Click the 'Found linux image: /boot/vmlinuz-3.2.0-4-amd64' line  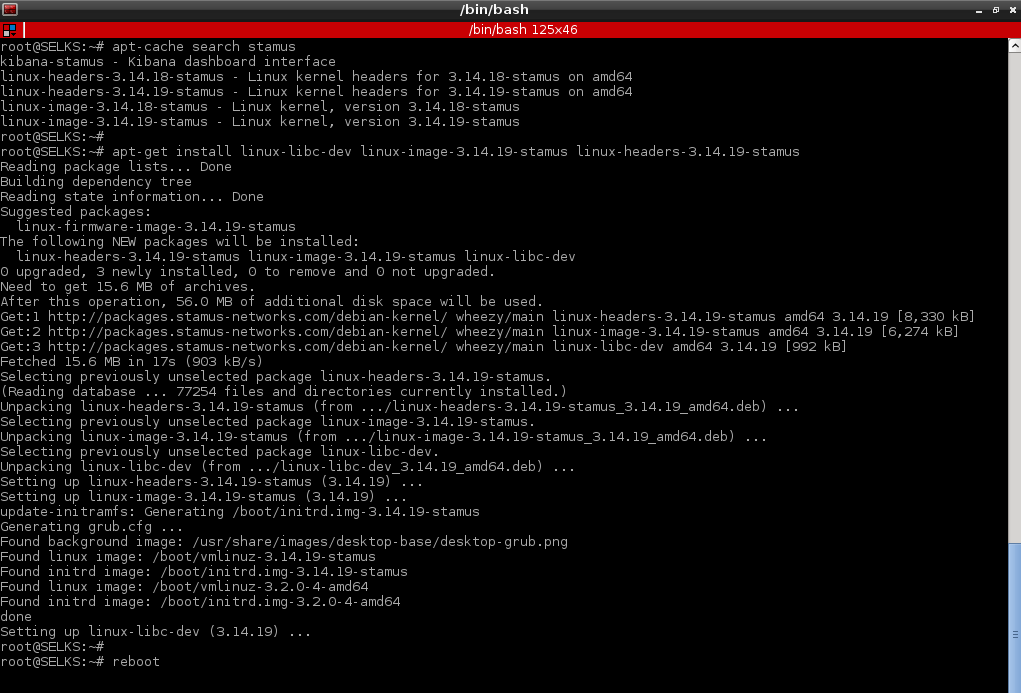pos(184,586)
